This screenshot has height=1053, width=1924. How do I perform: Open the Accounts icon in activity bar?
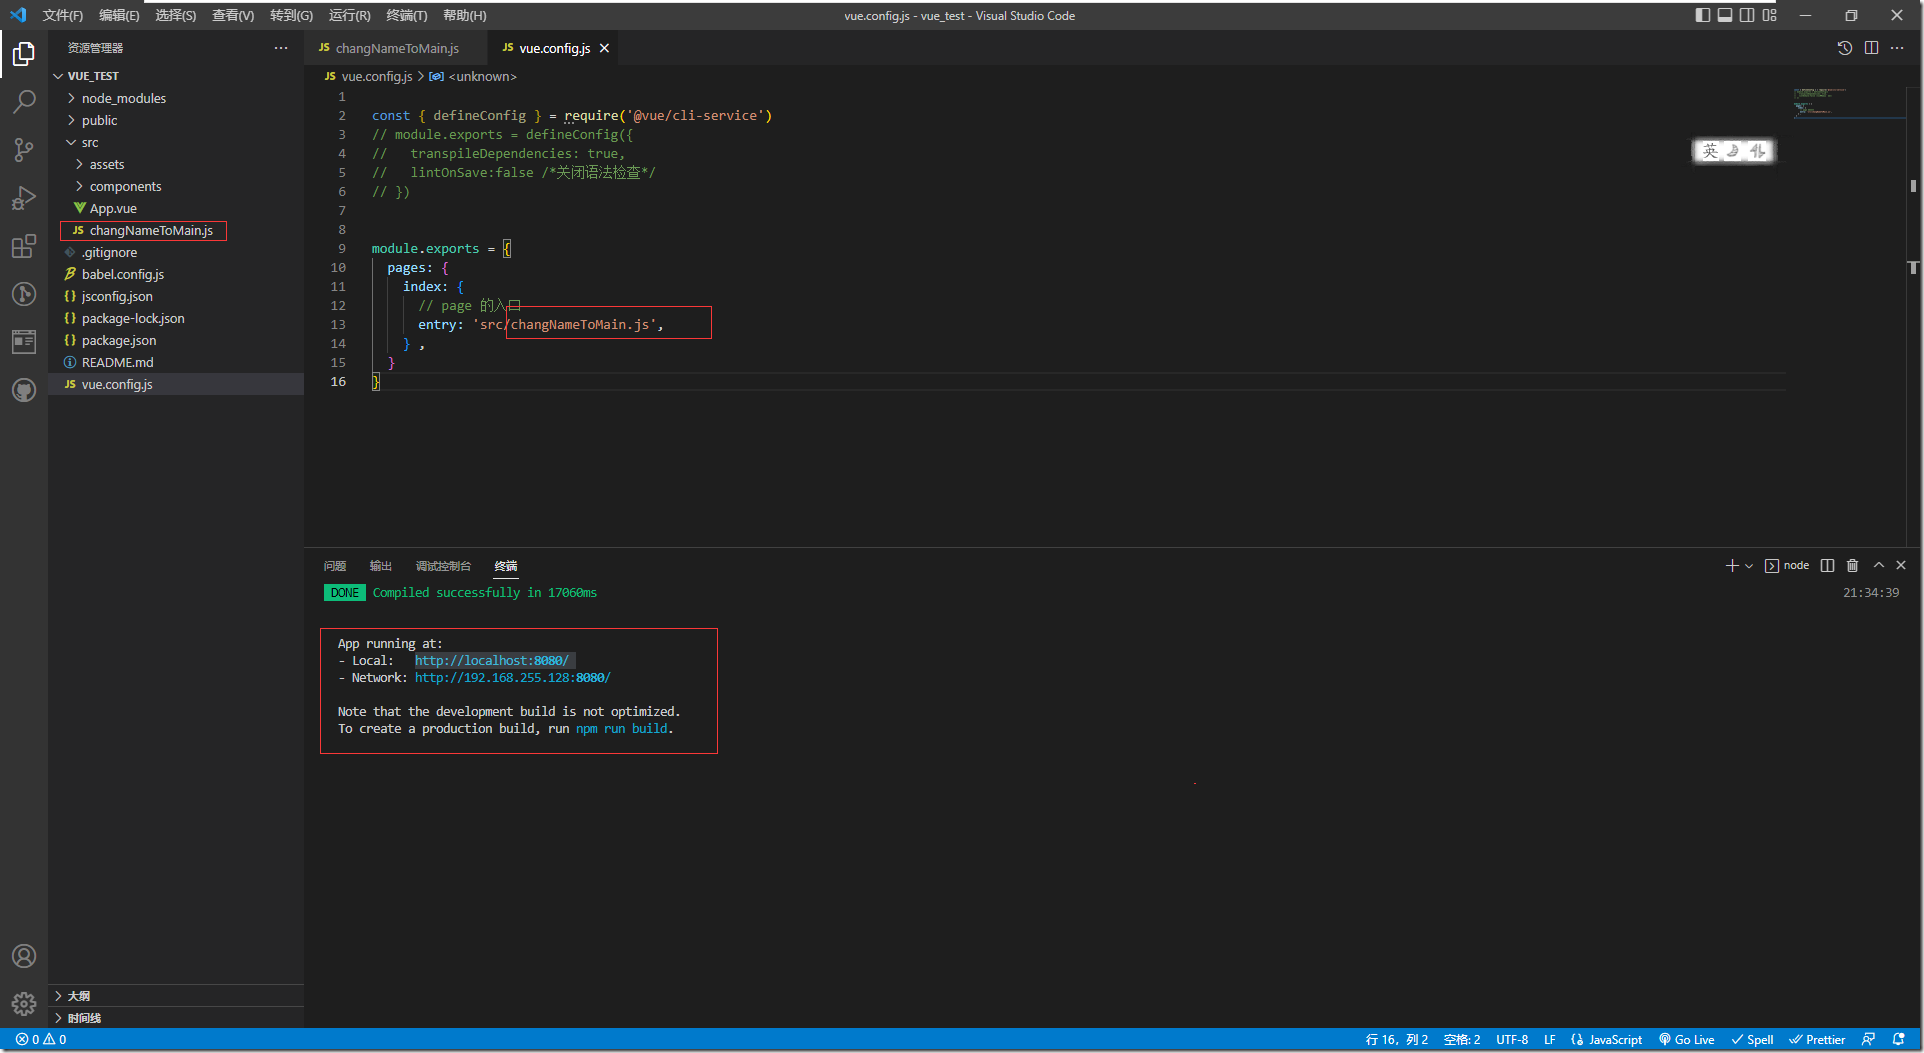point(24,956)
